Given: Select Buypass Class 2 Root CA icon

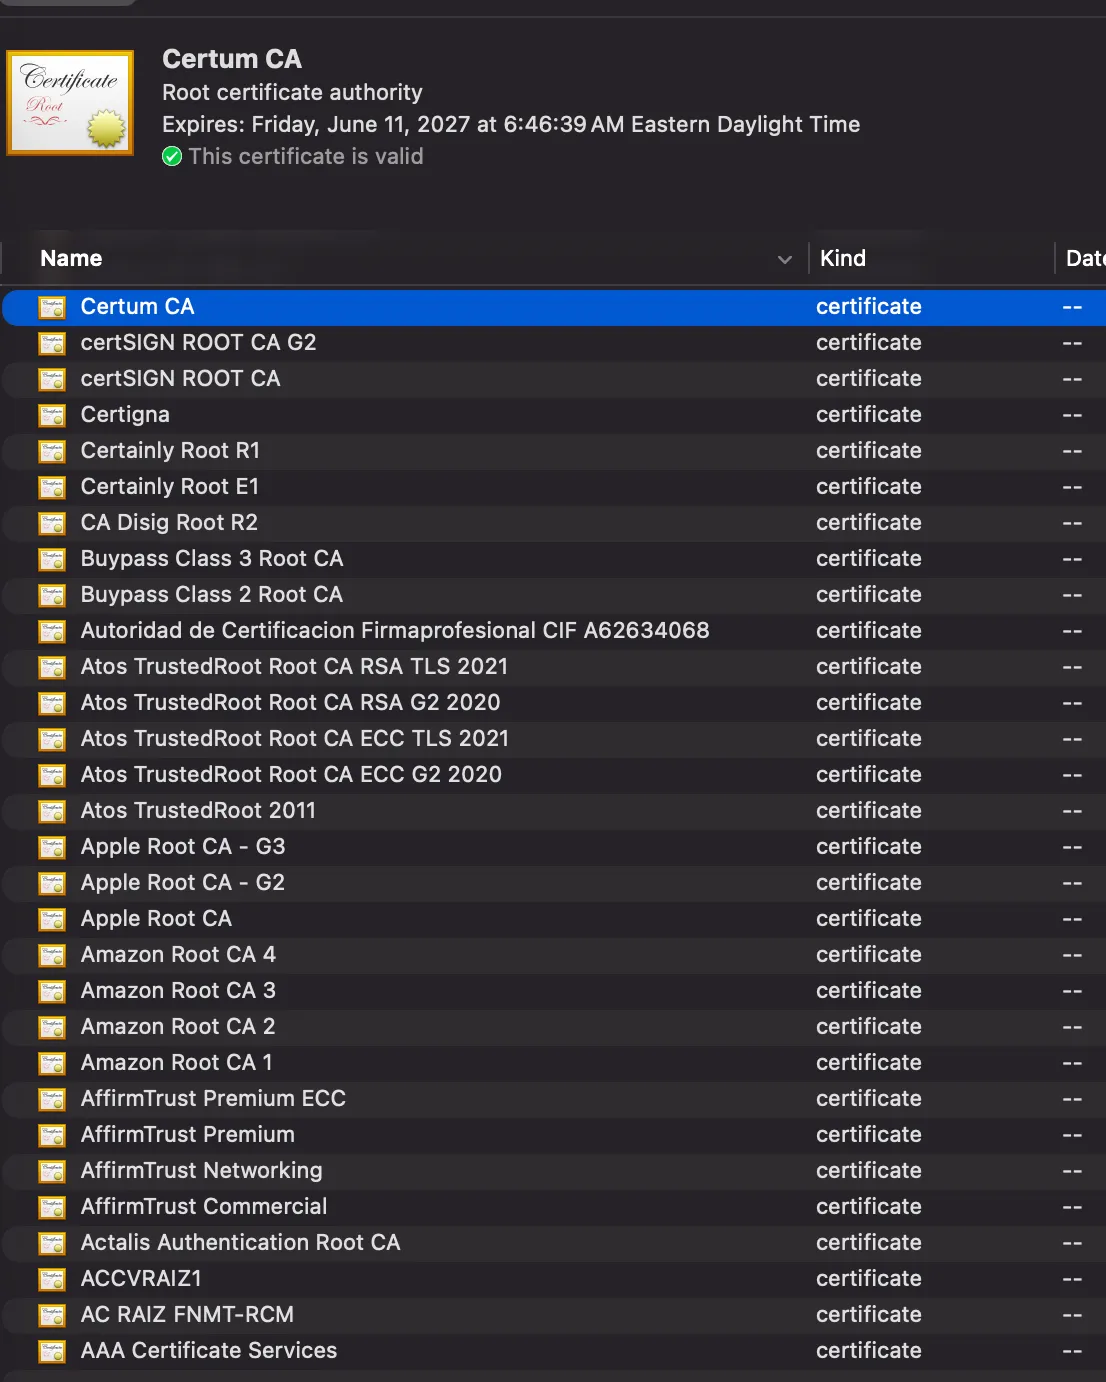Looking at the screenshot, I should pyautogui.click(x=52, y=595).
